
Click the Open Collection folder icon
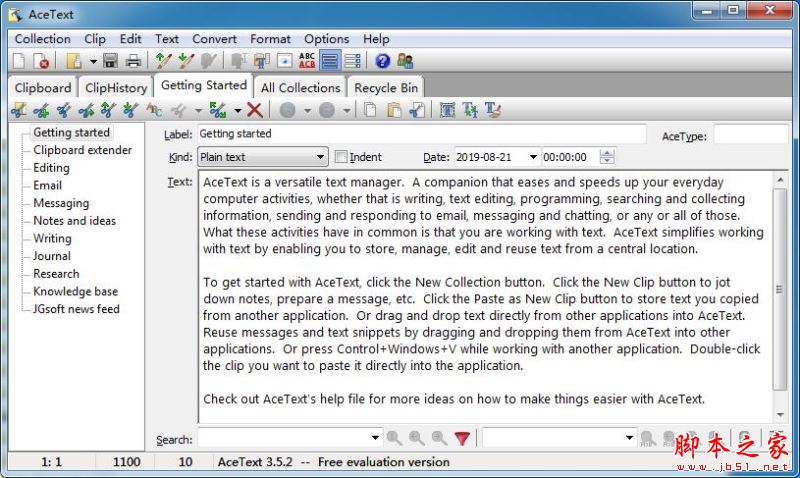(x=74, y=61)
